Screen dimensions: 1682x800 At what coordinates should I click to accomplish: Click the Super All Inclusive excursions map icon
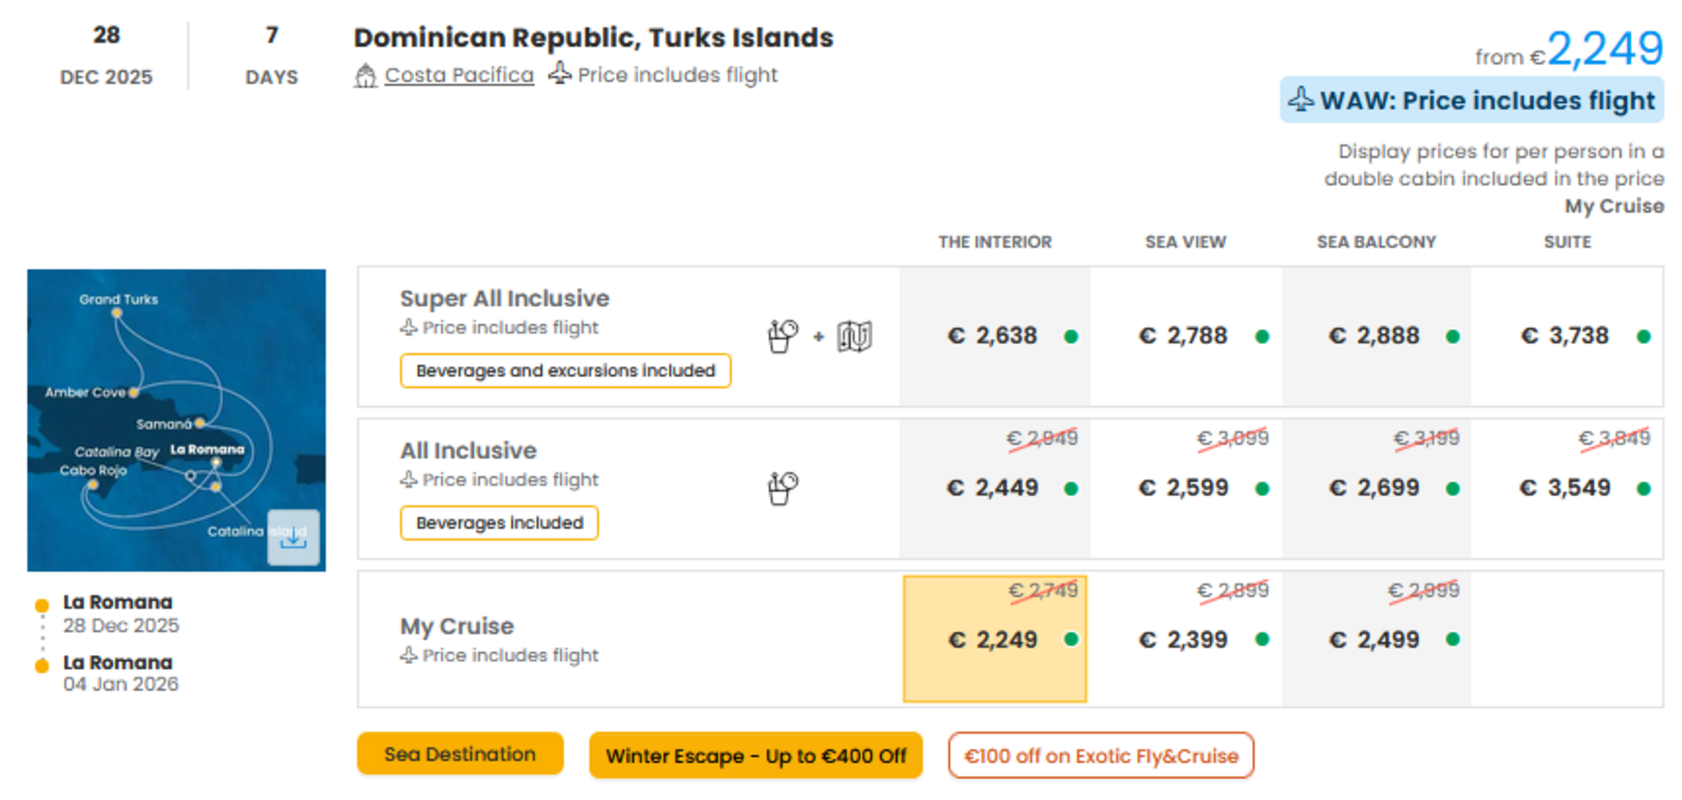point(855,337)
